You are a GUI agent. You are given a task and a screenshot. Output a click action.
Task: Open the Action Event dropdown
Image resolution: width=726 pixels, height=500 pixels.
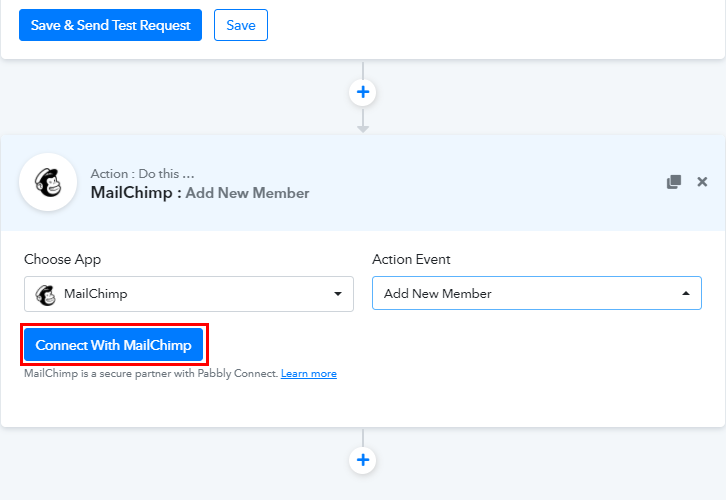pyautogui.click(x=537, y=293)
